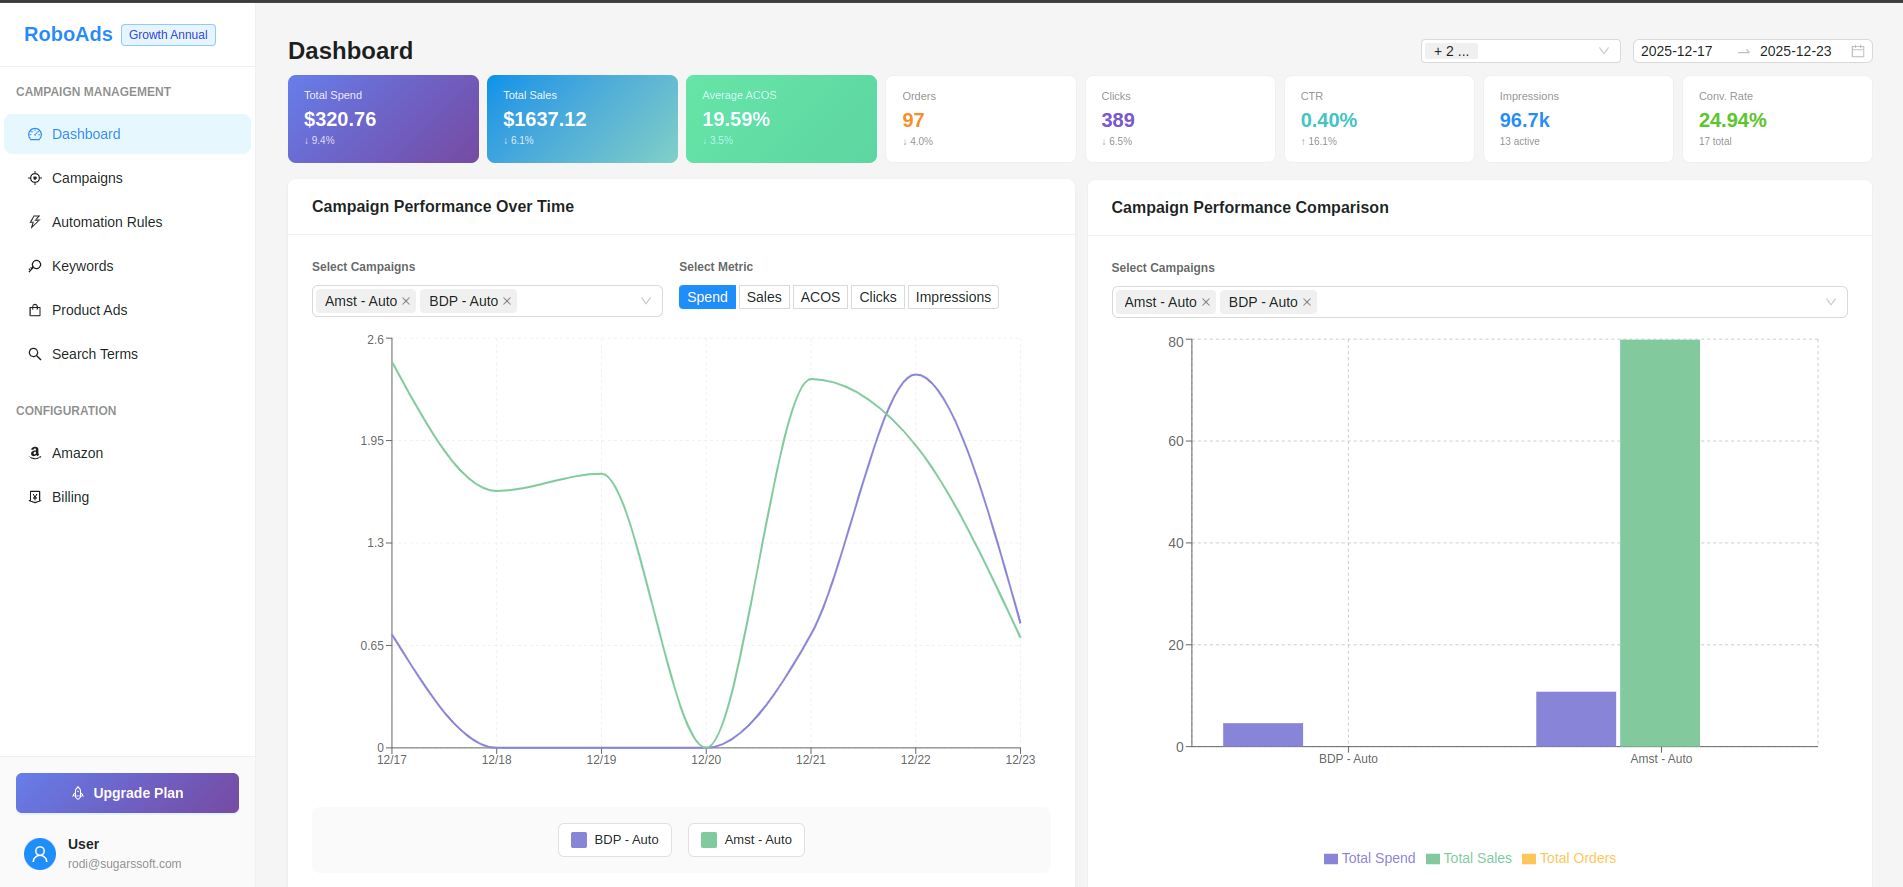Expand campaigns dropdown in Performance Over Time
This screenshot has width=1903, height=887.
(645, 301)
